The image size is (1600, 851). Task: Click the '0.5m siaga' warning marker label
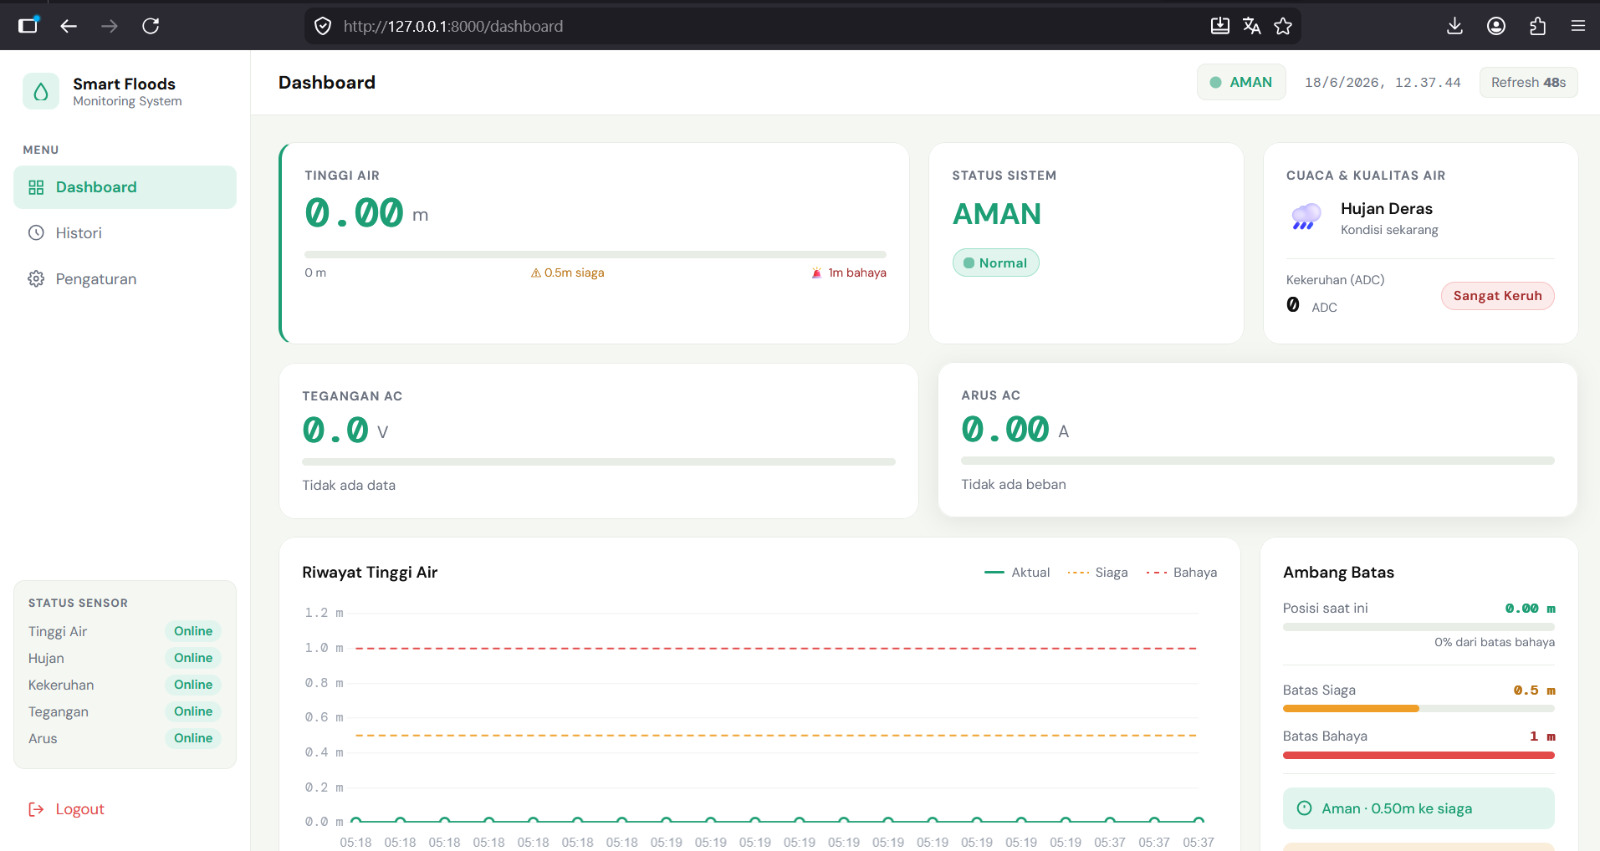coord(568,273)
